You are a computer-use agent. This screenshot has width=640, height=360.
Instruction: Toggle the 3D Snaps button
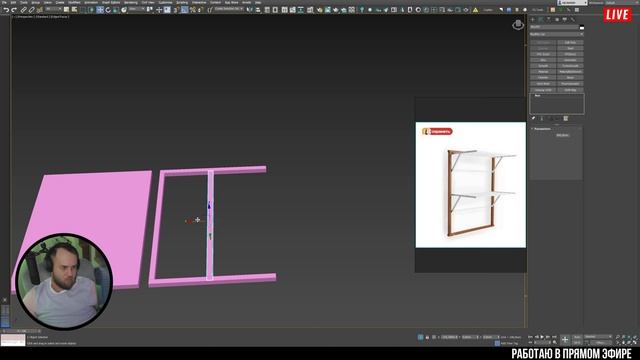pos(176,9)
